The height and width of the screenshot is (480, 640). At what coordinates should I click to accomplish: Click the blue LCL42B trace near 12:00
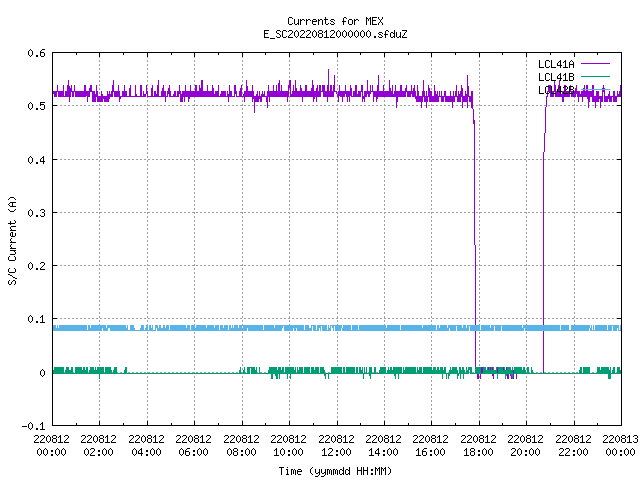point(337,328)
